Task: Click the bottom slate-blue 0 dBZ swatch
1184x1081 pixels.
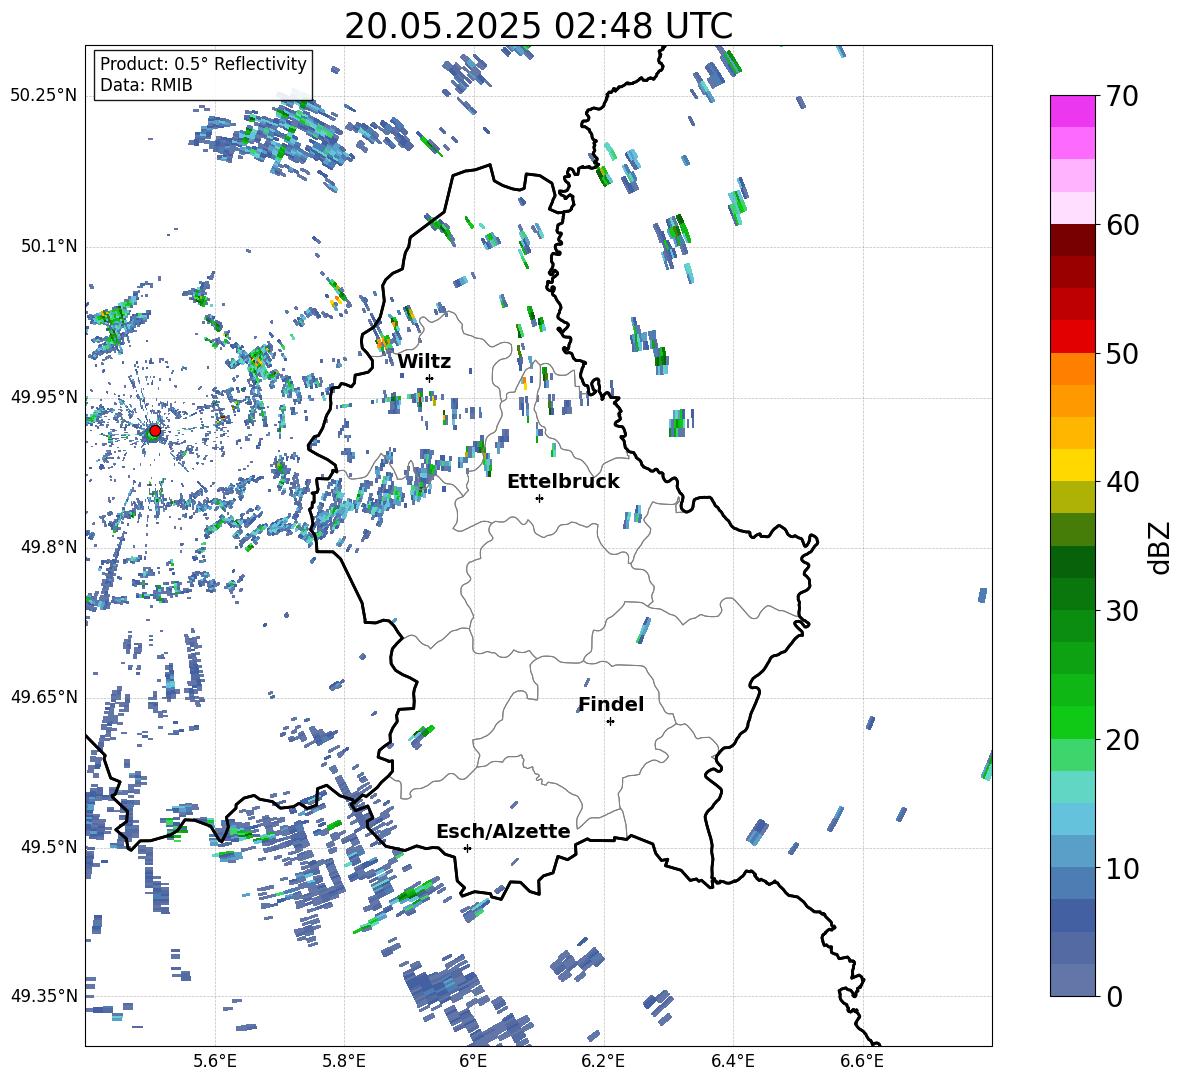Action: [1072, 980]
